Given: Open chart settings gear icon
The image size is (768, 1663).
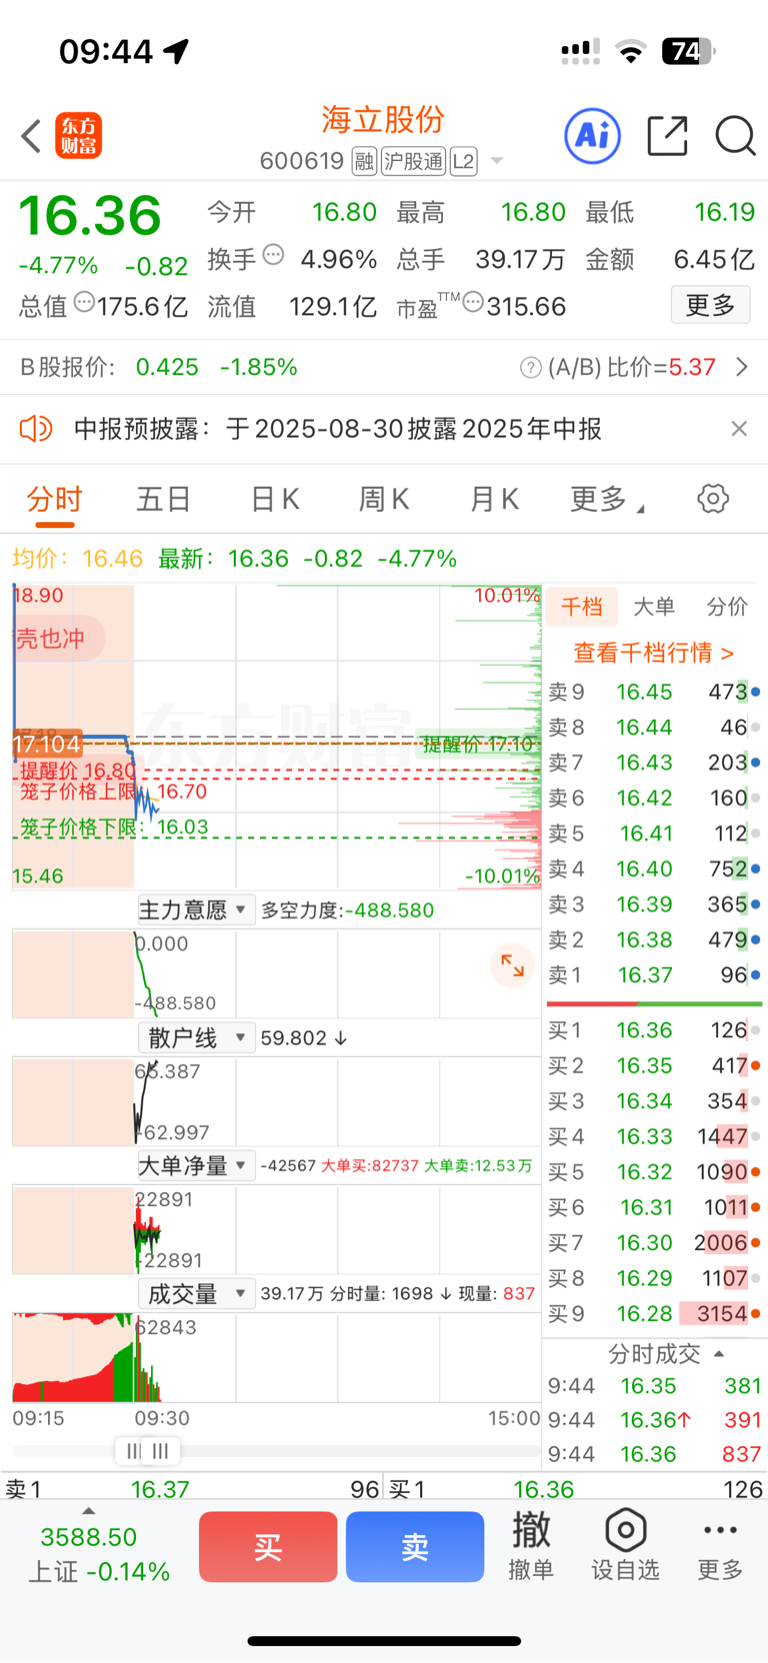Looking at the screenshot, I should (713, 498).
